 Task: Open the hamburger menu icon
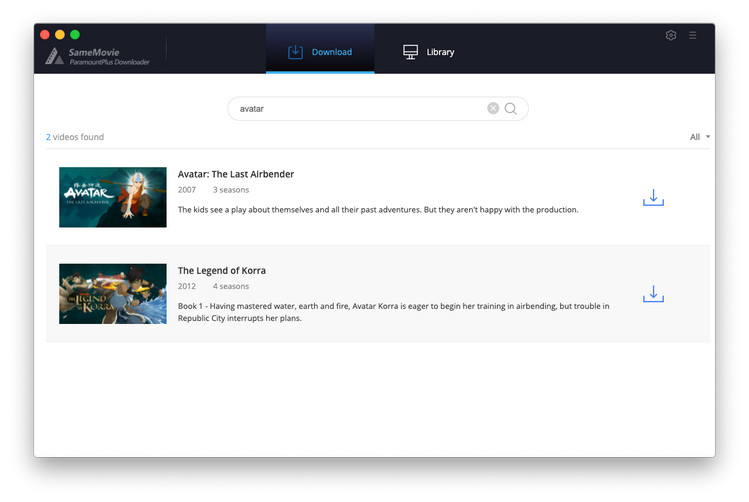[x=692, y=35]
